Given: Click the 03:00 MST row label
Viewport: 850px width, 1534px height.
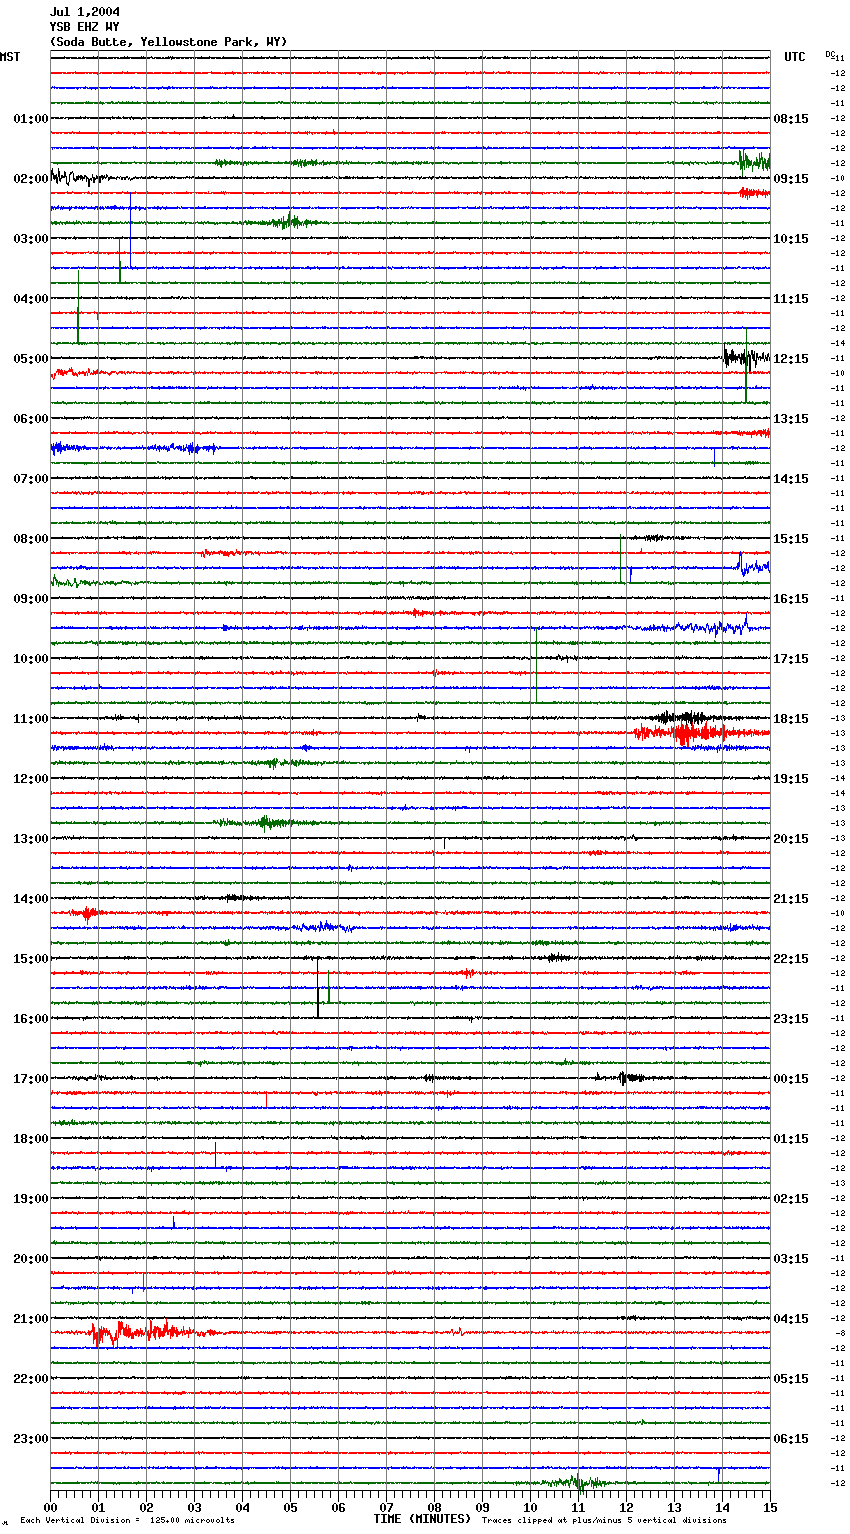Looking at the screenshot, I should point(30,239).
